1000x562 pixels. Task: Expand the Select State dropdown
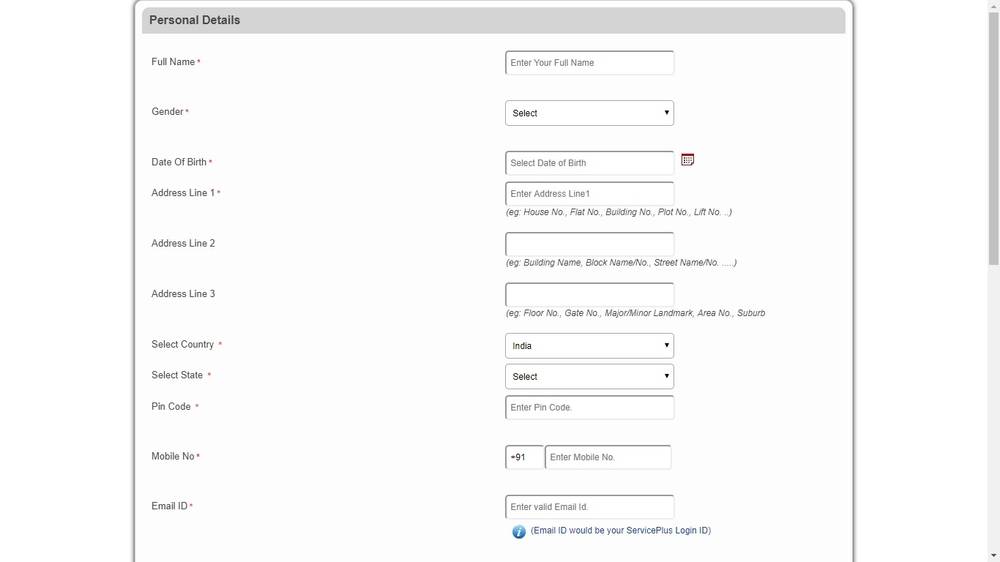(x=589, y=377)
